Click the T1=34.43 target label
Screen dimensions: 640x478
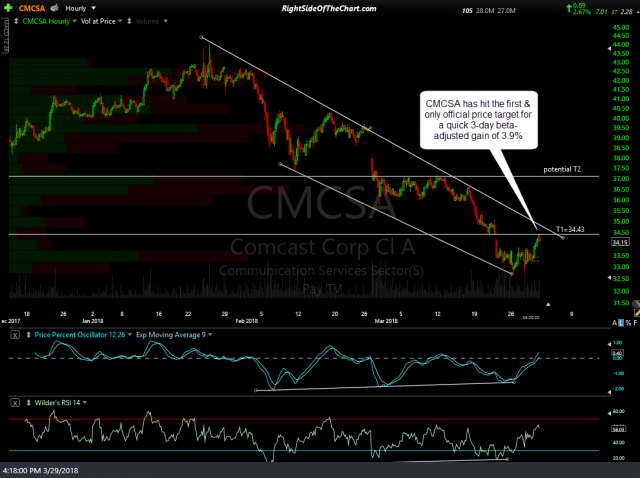coord(570,229)
